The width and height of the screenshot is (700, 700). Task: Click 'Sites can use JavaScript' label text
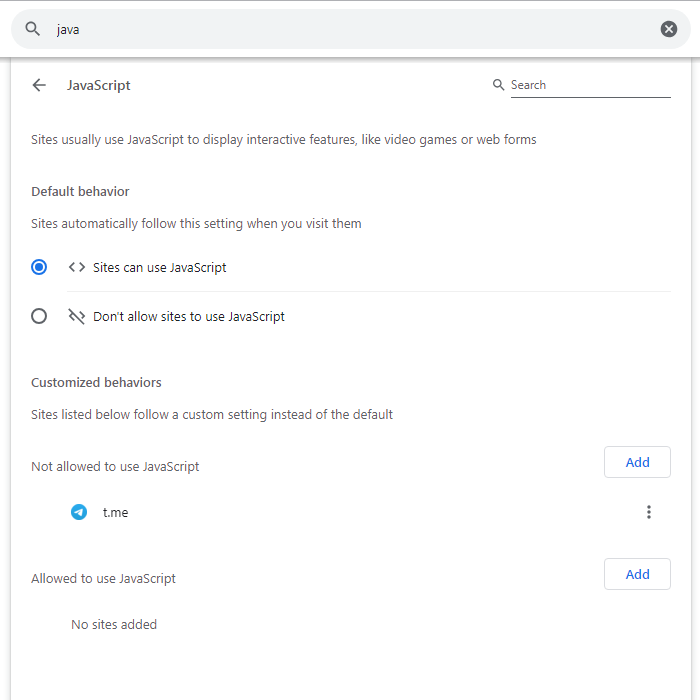(x=160, y=267)
